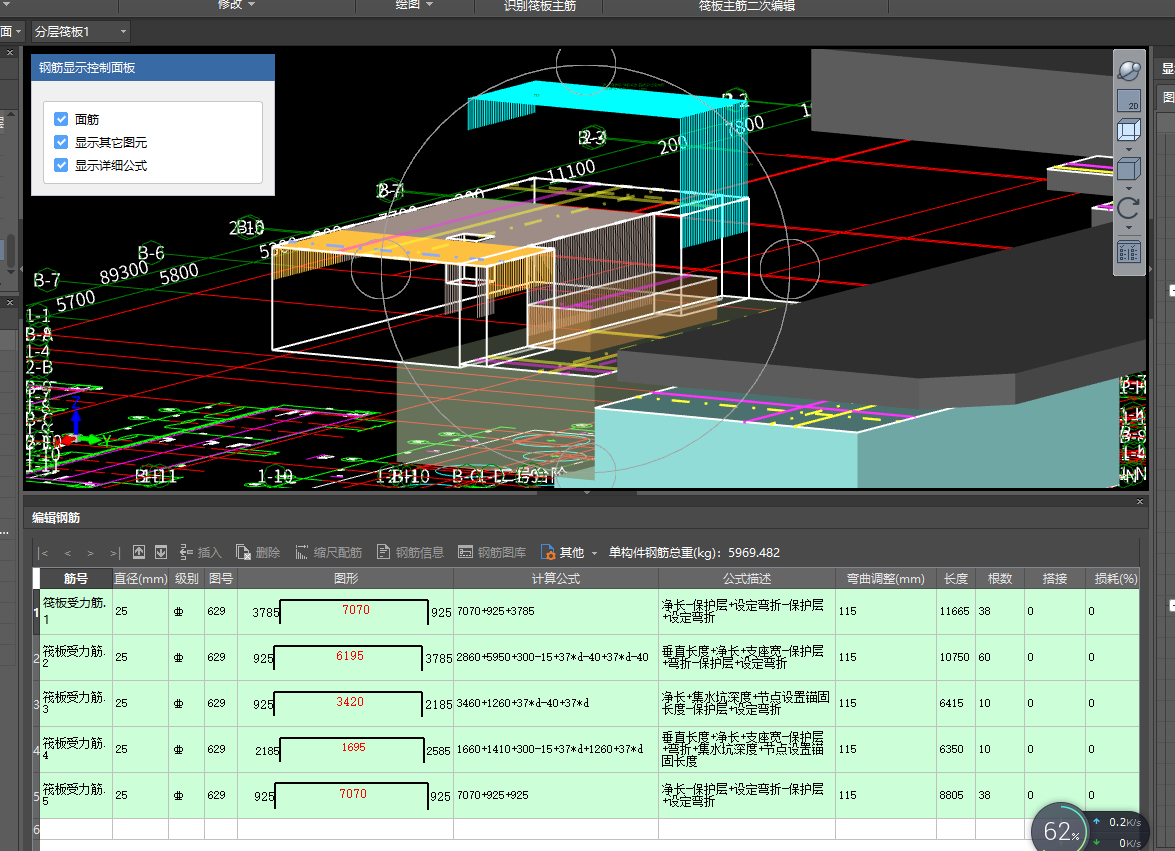The width and height of the screenshot is (1175, 851).
Task: Toggle the 显示其它图元 checkbox
Action: [61, 142]
